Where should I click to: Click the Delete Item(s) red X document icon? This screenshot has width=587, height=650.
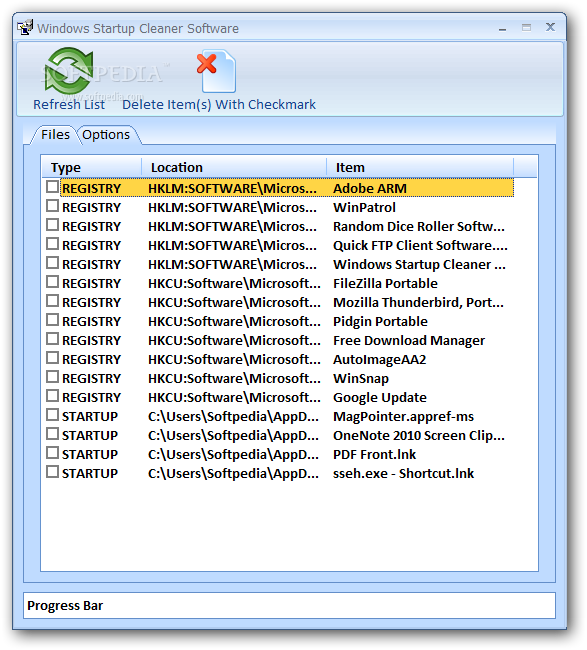pyautogui.click(x=216, y=71)
